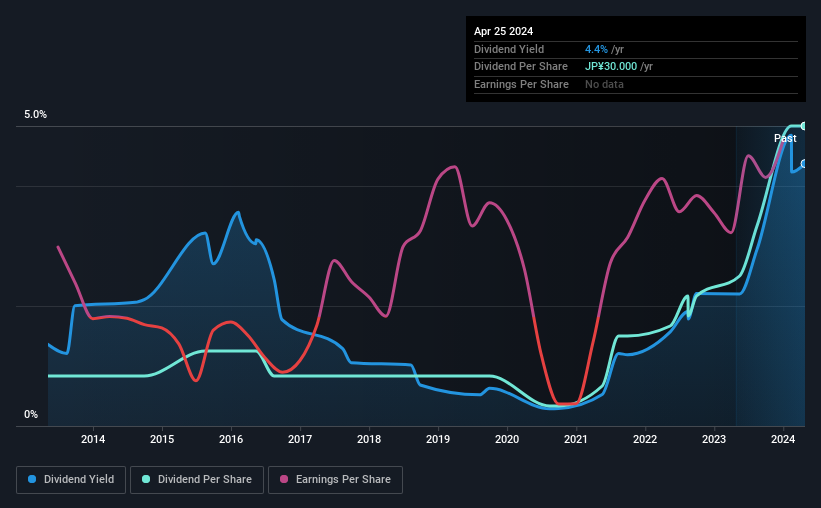The height and width of the screenshot is (508, 821).
Task: Click the Past label in shaded region
Action: 785,138
